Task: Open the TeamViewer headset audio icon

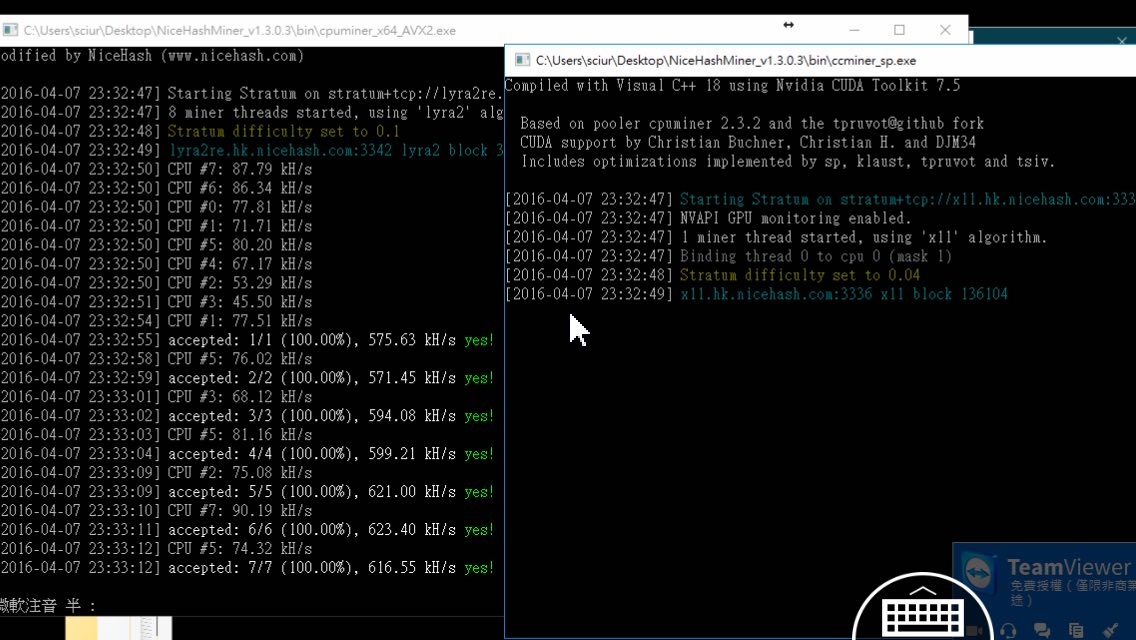Action: pyautogui.click(x=1008, y=631)
